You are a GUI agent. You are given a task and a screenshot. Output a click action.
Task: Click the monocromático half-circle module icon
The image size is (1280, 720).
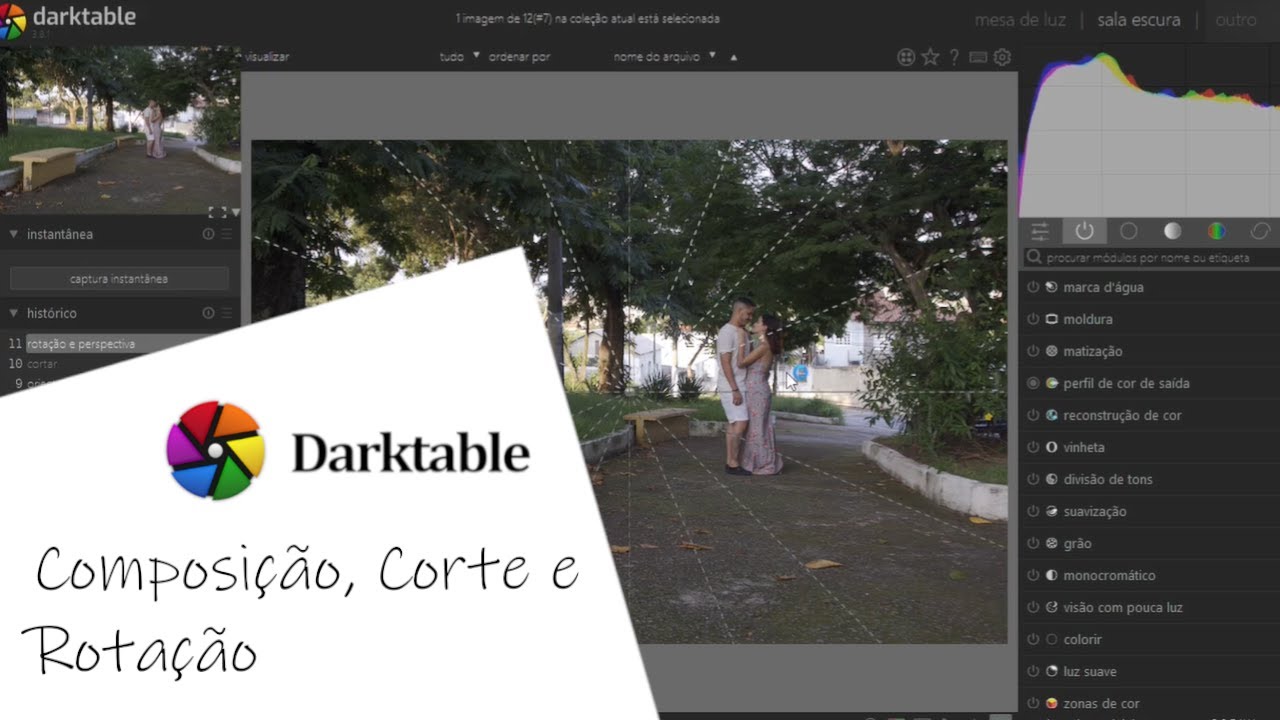[1052, 575]
